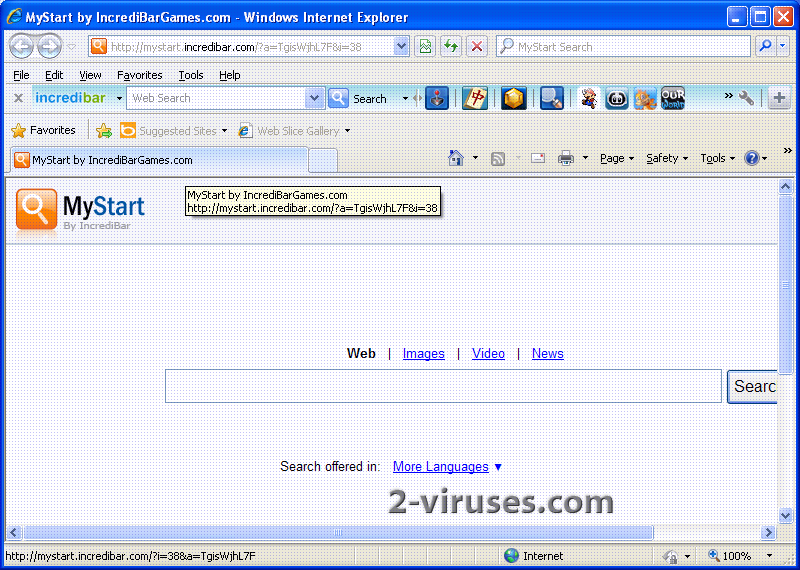
Task: Open the Safety command menu
Action: [x=667, y=158]
